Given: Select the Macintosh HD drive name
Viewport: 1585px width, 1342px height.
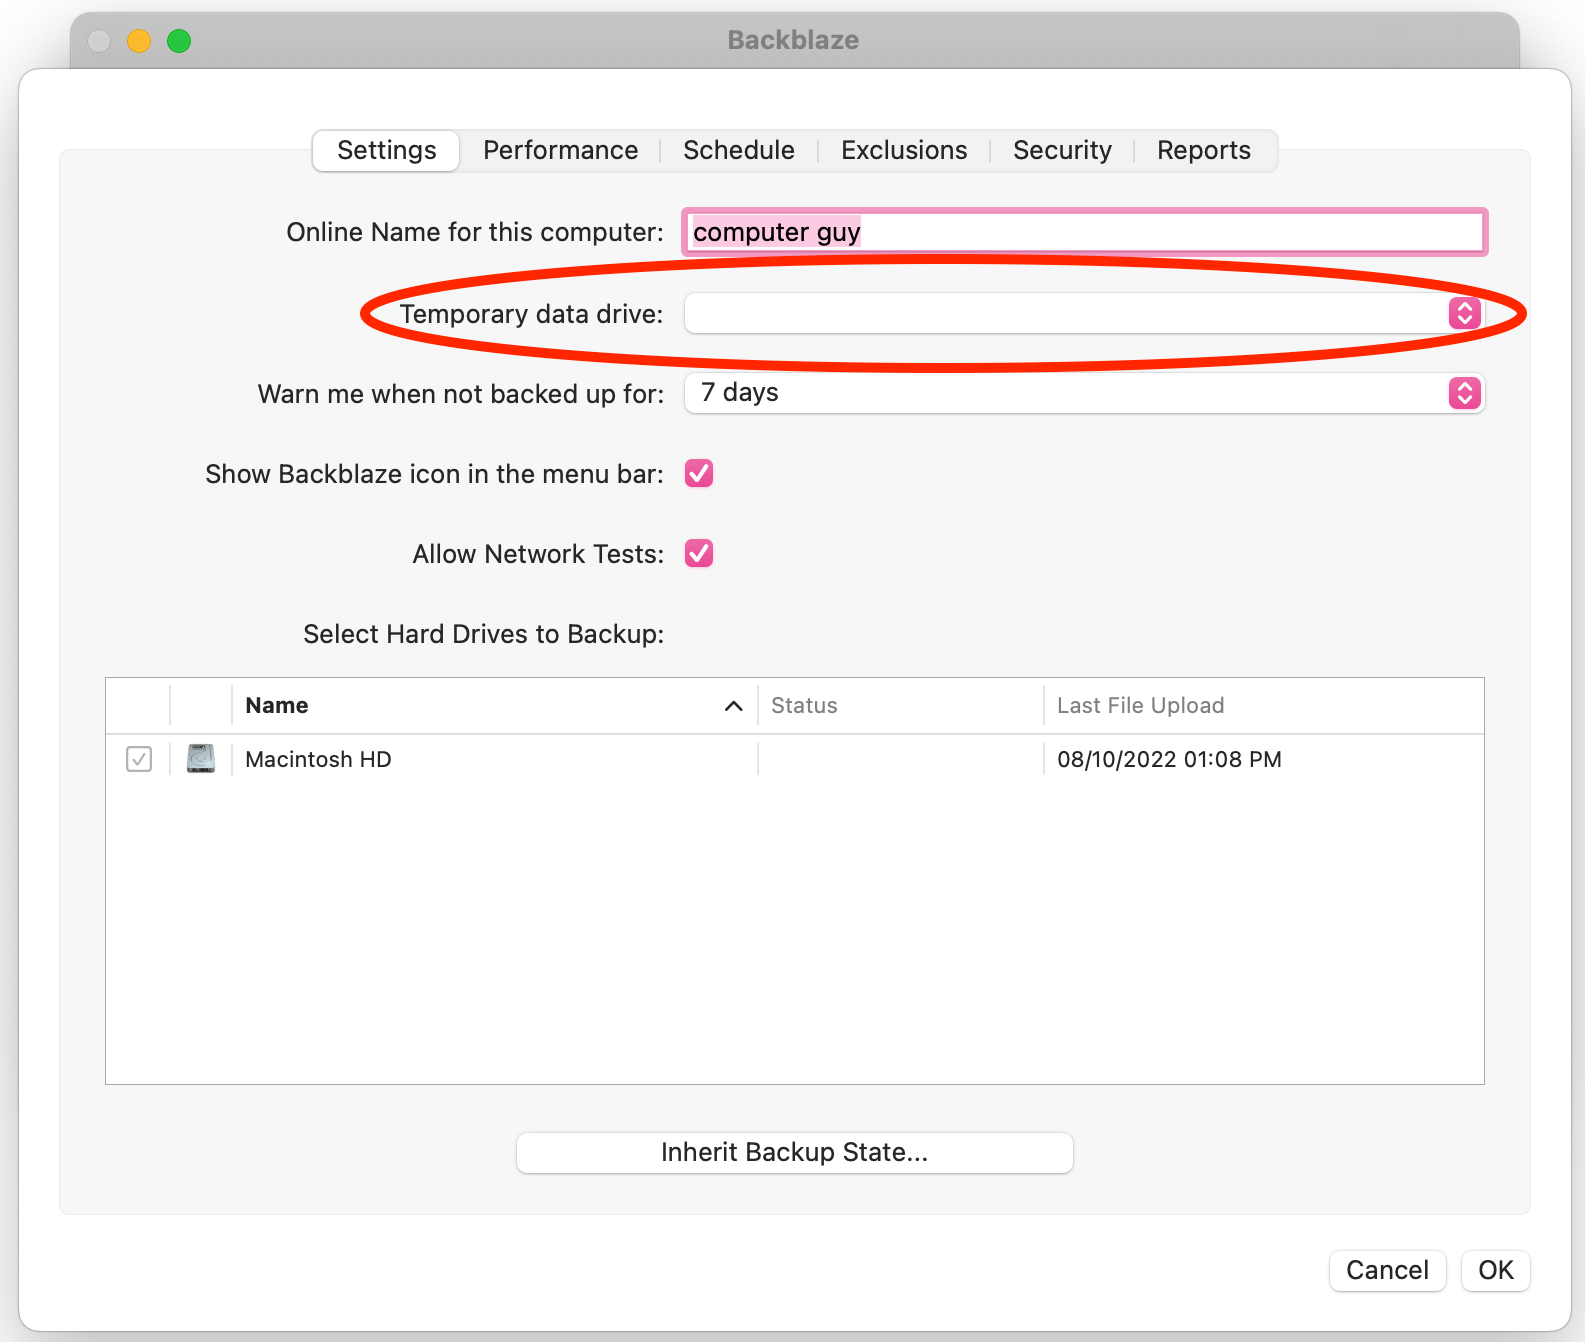Looking at the screenshot, I should [318, 759].
